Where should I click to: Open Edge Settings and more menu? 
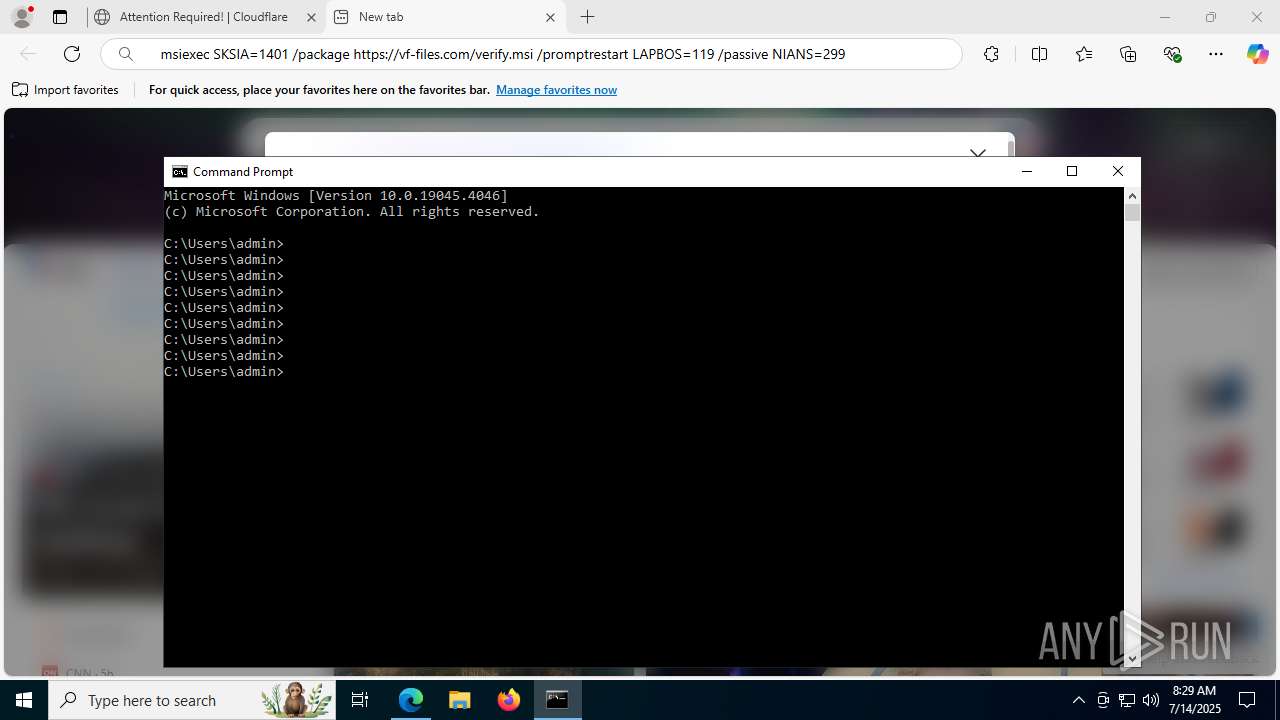(1216, 54)
